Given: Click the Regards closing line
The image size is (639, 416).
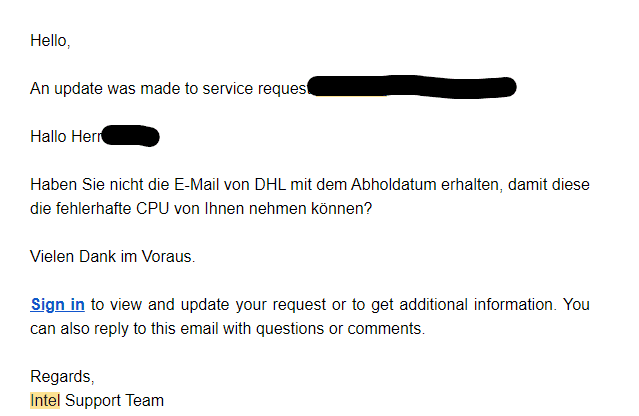Looking at the screenshot, I should (62, 377).
